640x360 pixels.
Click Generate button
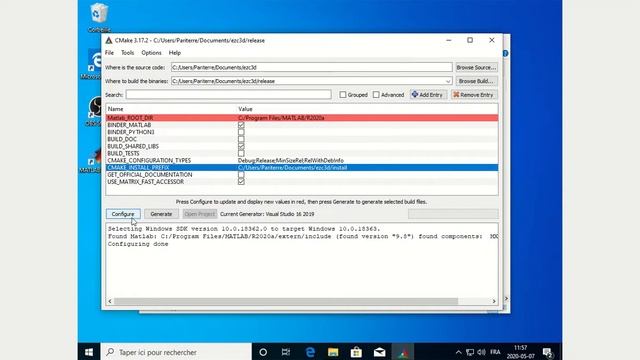[x=161, y=214]
